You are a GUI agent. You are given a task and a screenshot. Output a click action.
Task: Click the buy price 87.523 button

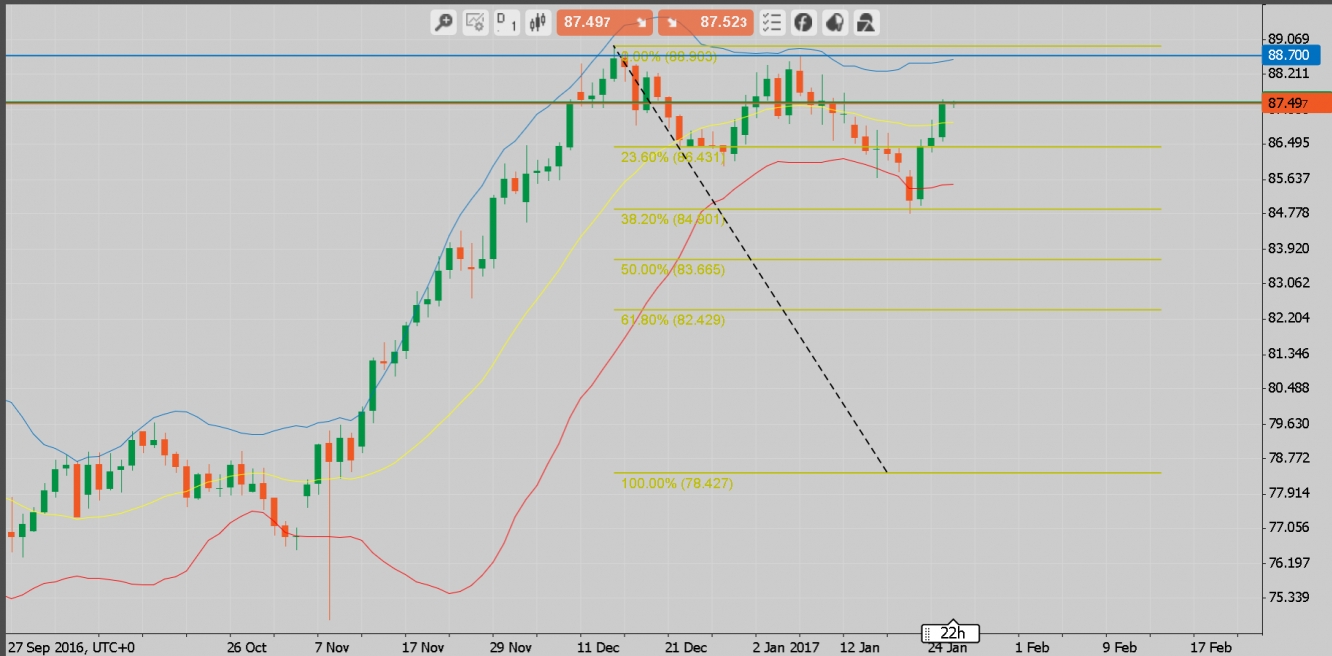click(x=705, y=22)
